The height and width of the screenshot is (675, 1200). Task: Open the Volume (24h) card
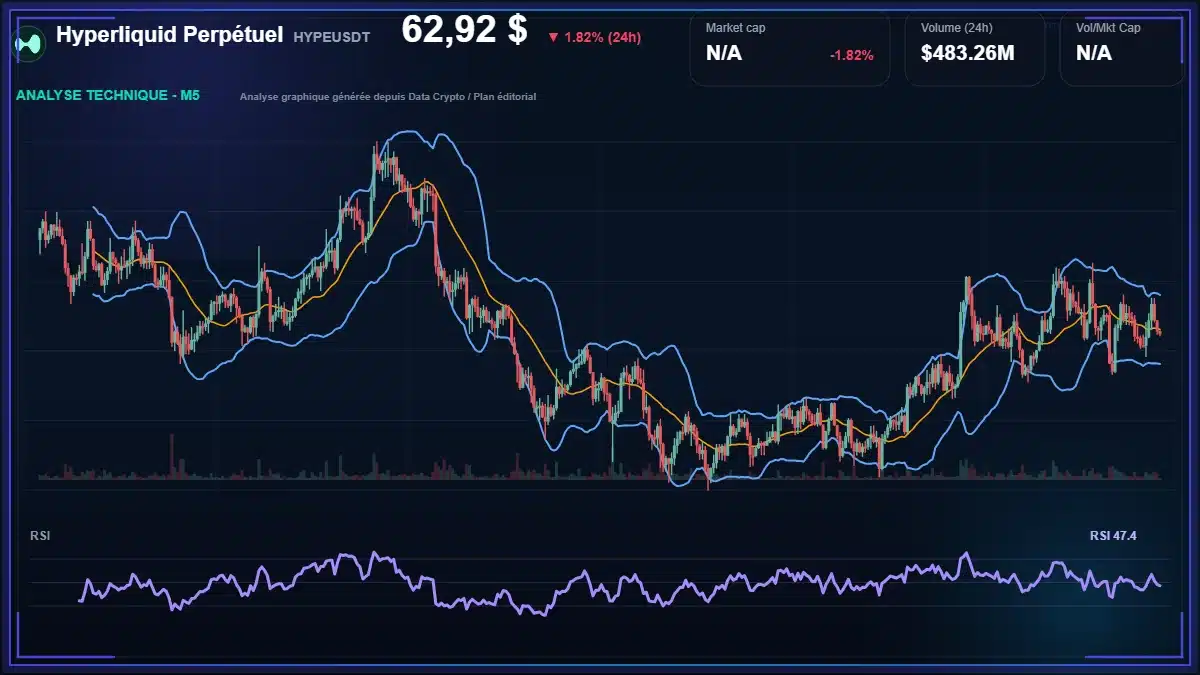[x=975, y=49]
